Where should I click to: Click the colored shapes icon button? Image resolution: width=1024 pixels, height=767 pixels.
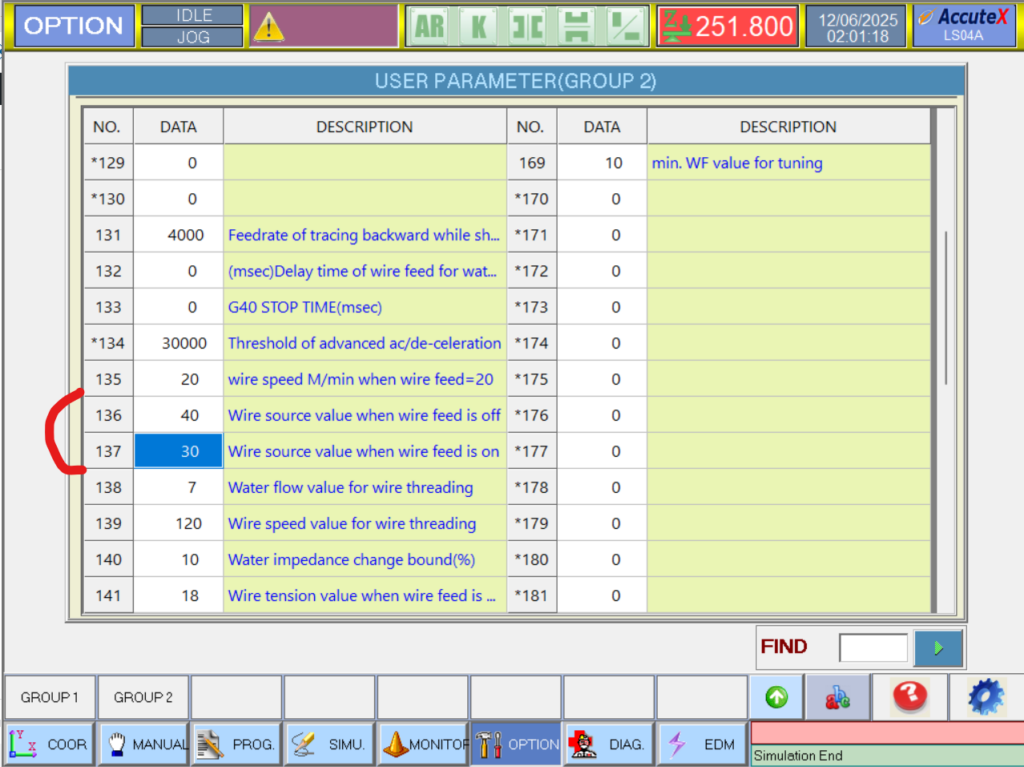coord(837,697)
